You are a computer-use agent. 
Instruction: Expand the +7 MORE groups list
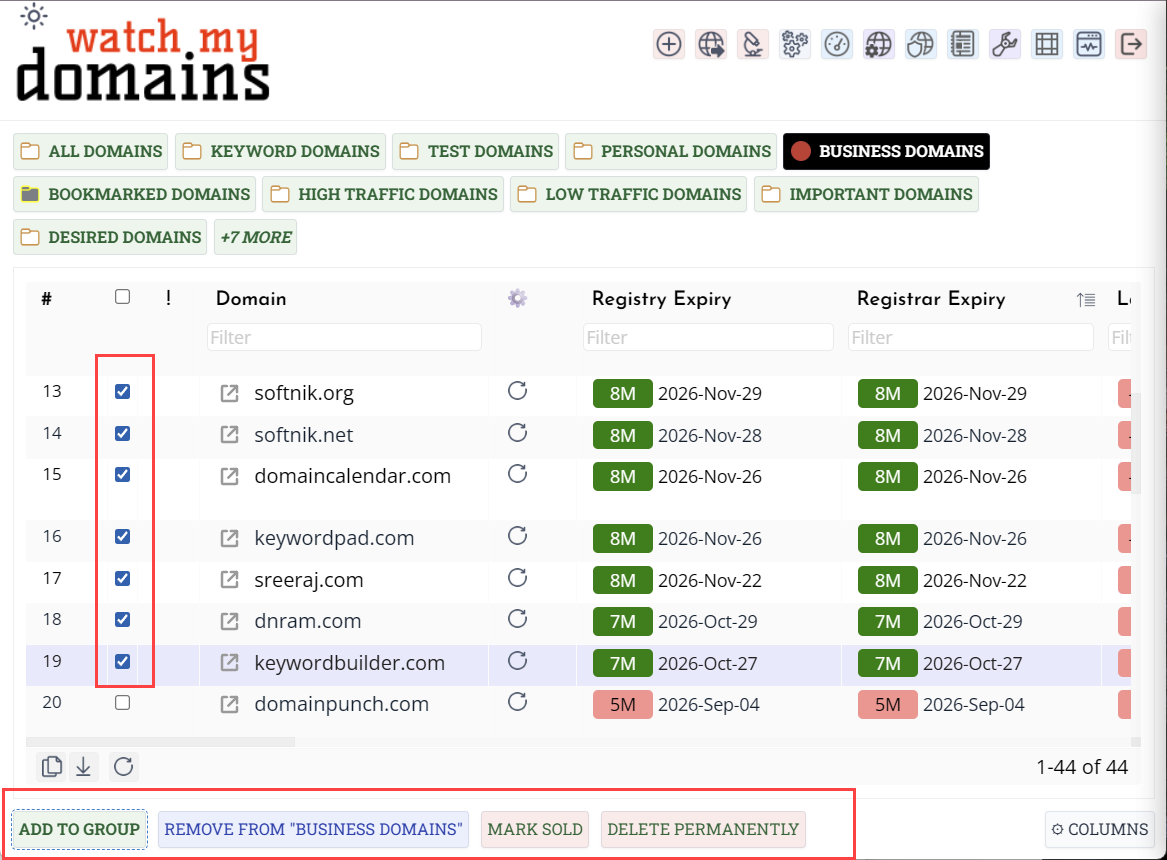click(255, 237)
